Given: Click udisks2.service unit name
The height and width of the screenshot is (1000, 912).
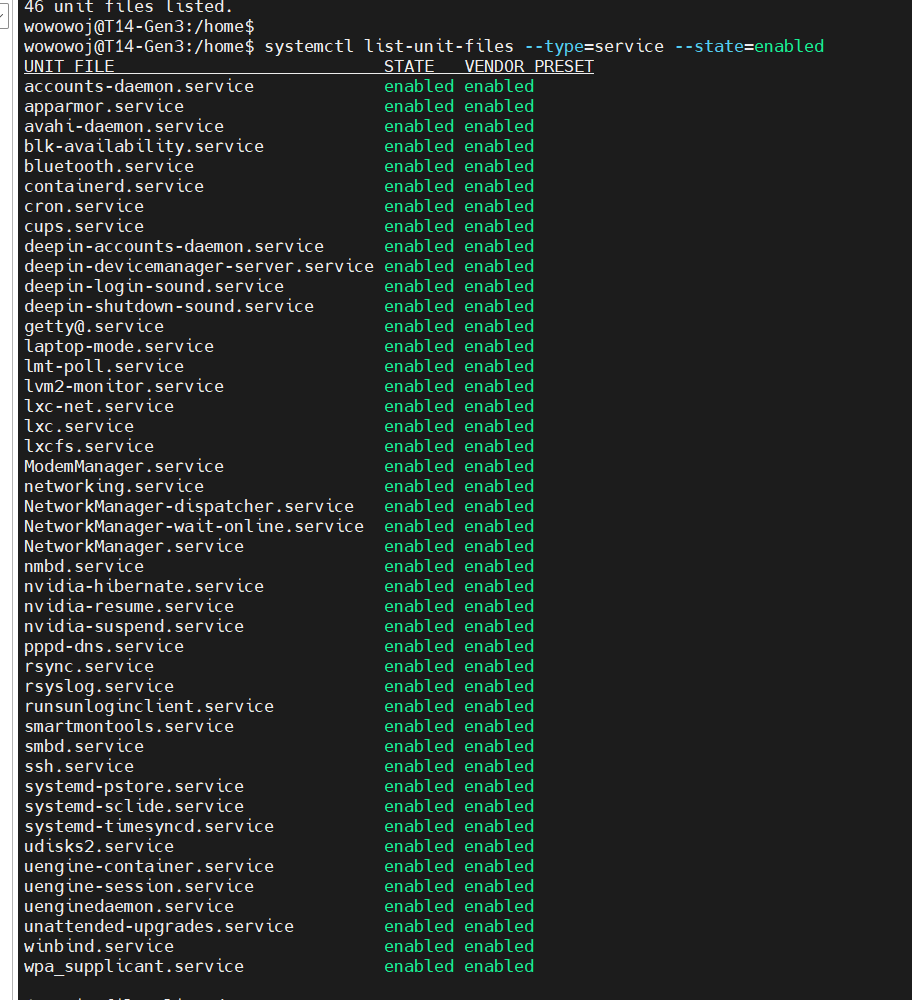Looking at the screenshot, I should [x=99, y=846].
